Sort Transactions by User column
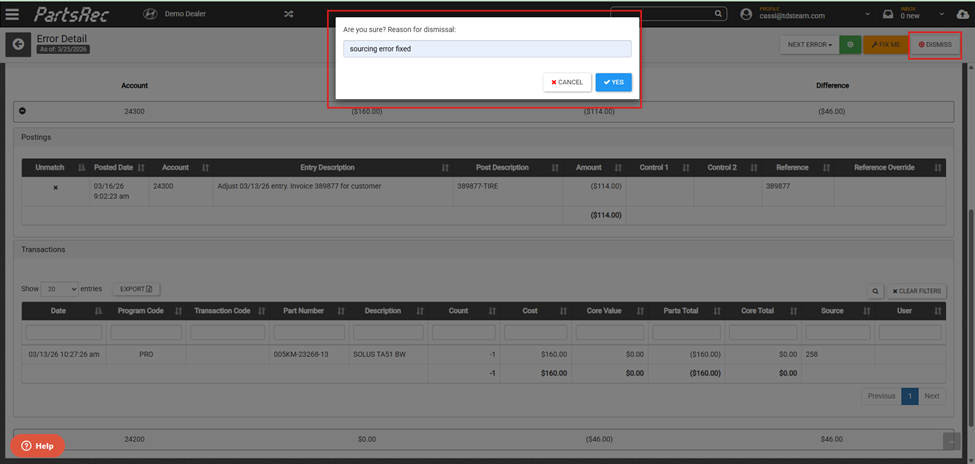This screenshot has width=975, height=464. click(910, 310)
